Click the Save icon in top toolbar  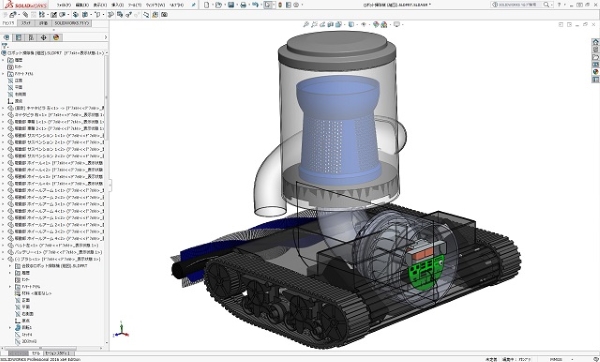231,5
